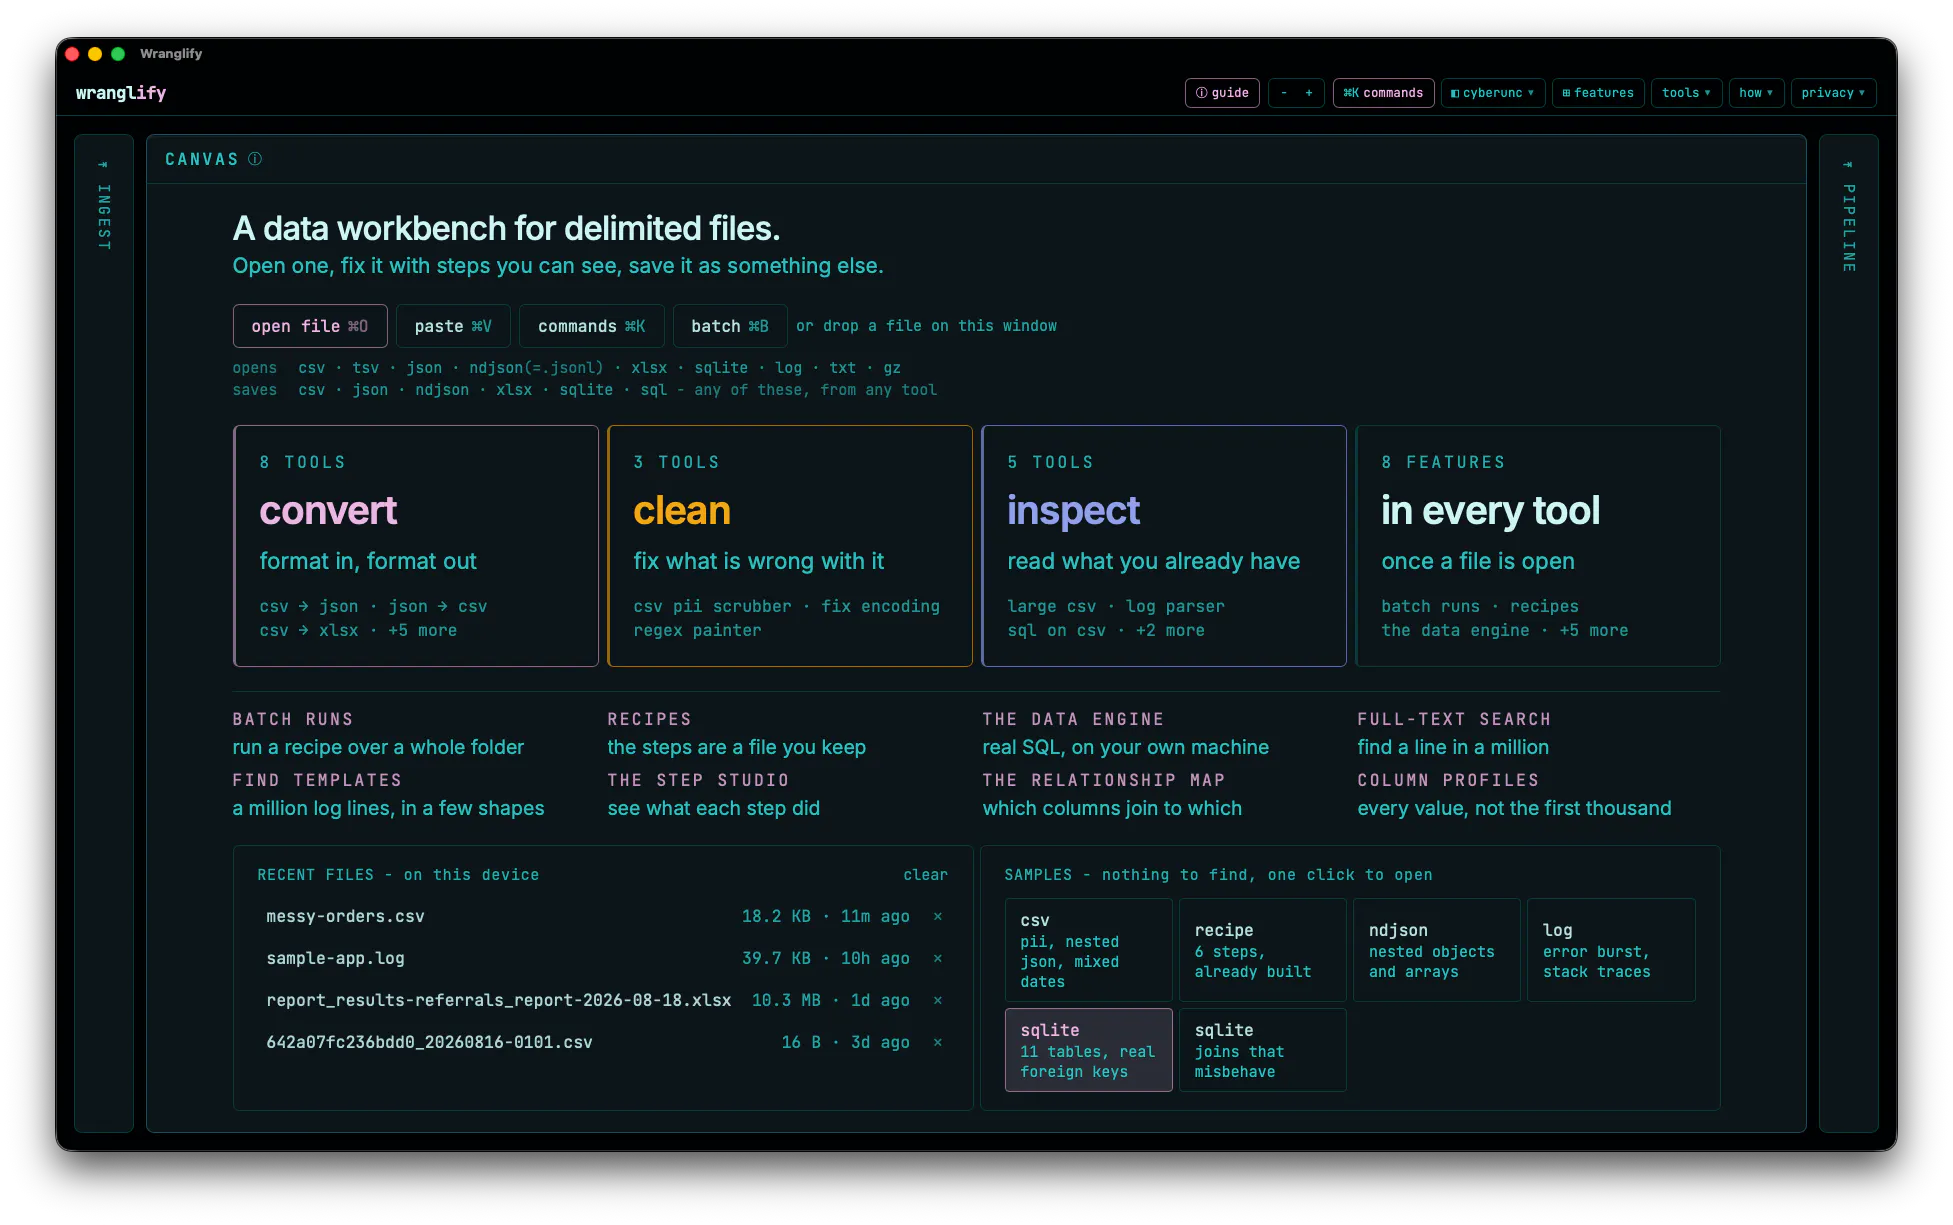The width and height of the screenshot is (1953, 1225).
Task: Click the open file ⌘O button
Action: pos(310,326)
